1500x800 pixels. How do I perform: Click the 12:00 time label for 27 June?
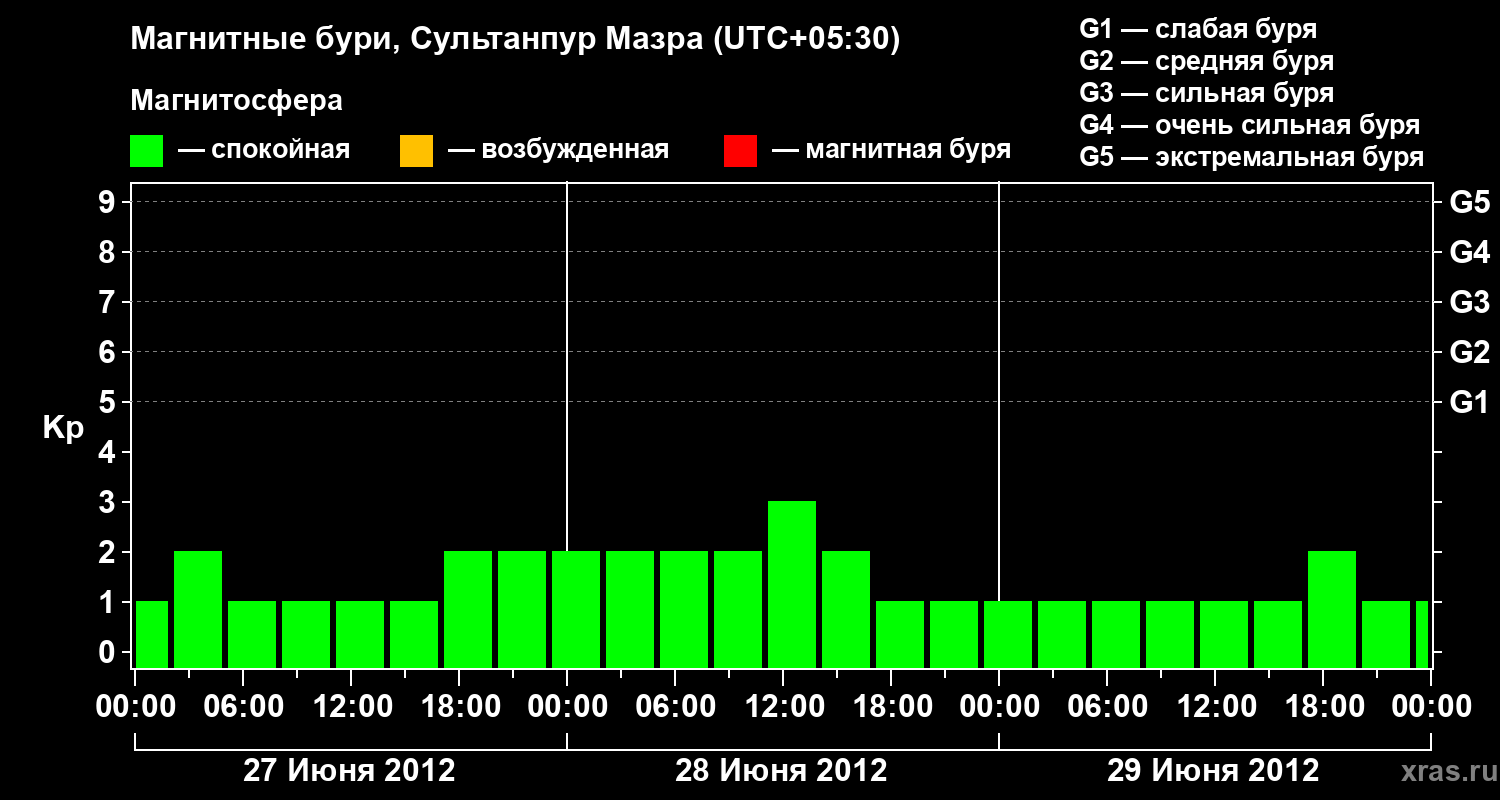click(x=351, y=706)
